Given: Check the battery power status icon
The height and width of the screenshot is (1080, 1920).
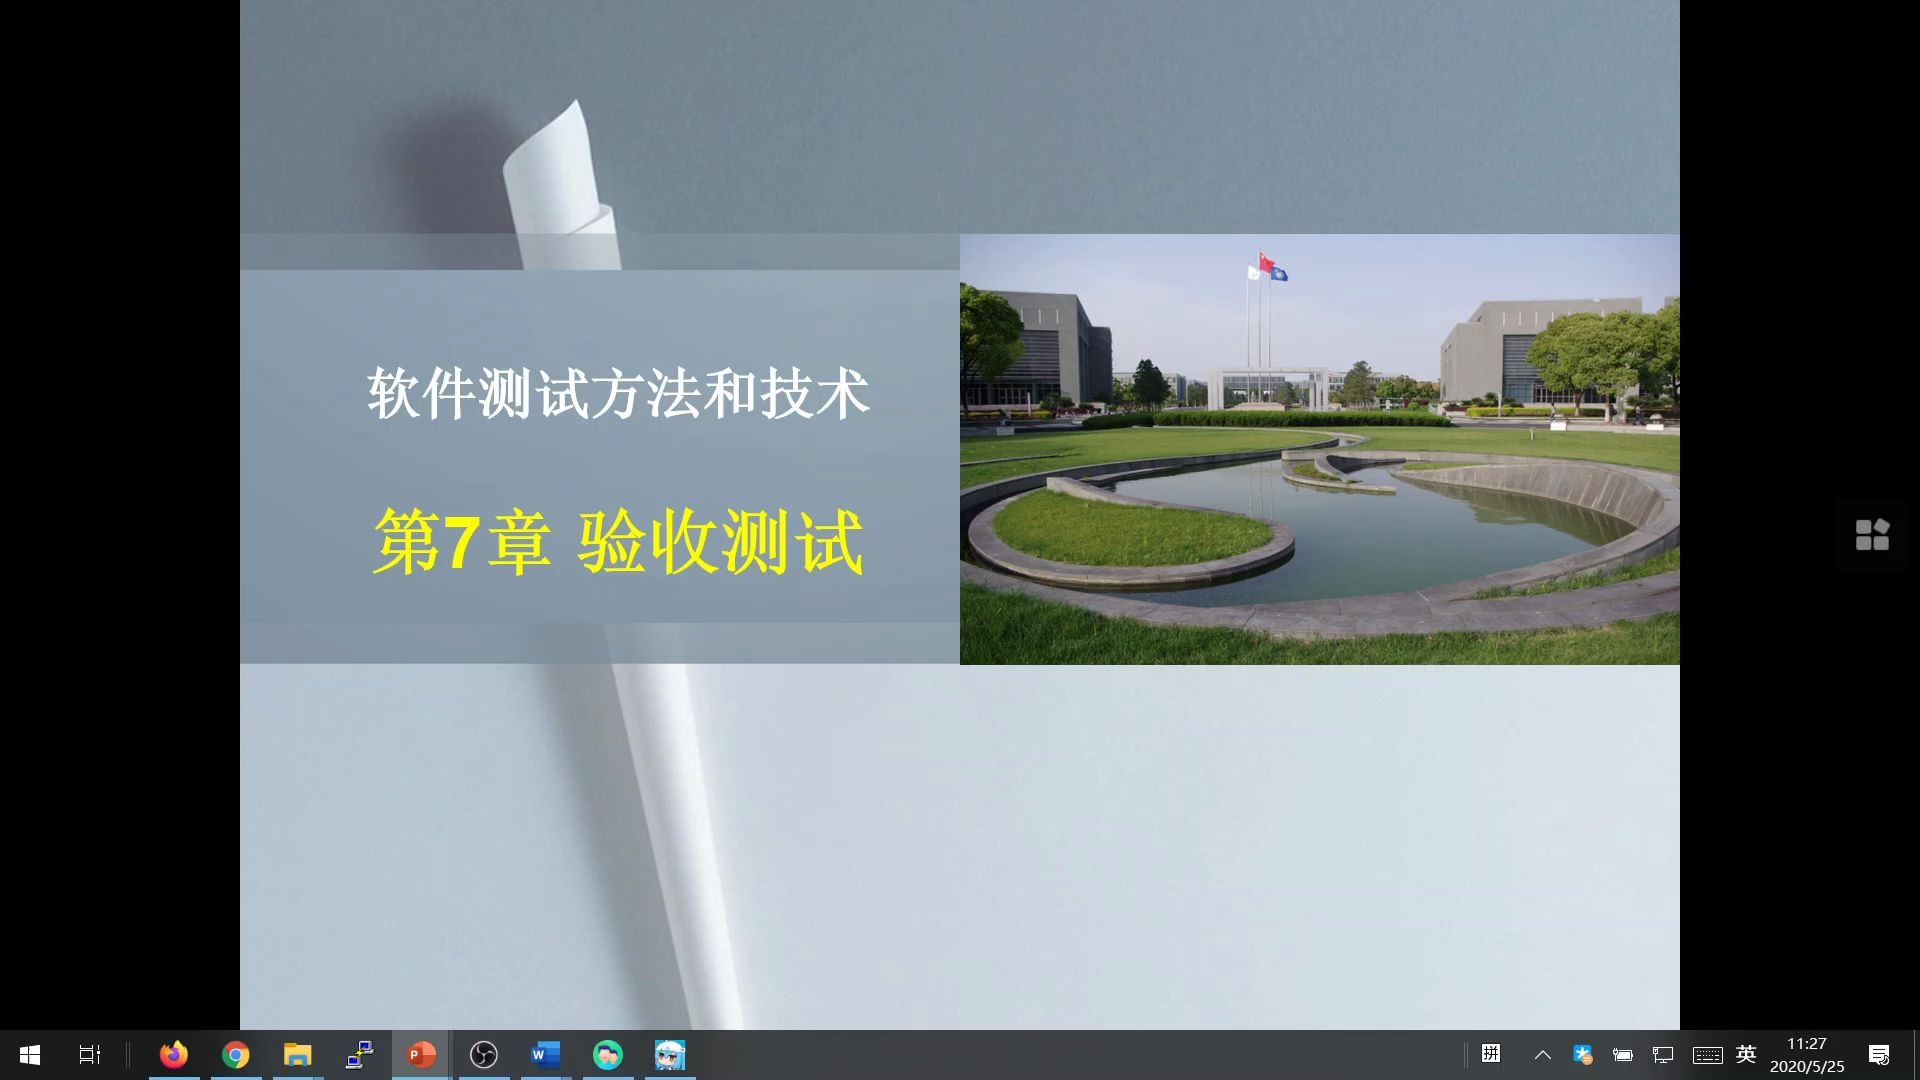Looking at the screenshot, I should point(1623,1055).
